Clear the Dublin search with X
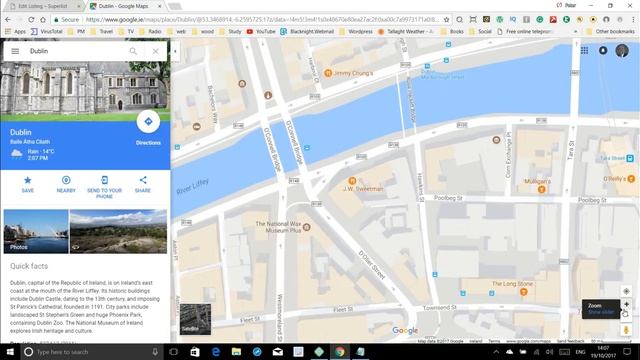This screenshot has height=360, width=640. 156,51
